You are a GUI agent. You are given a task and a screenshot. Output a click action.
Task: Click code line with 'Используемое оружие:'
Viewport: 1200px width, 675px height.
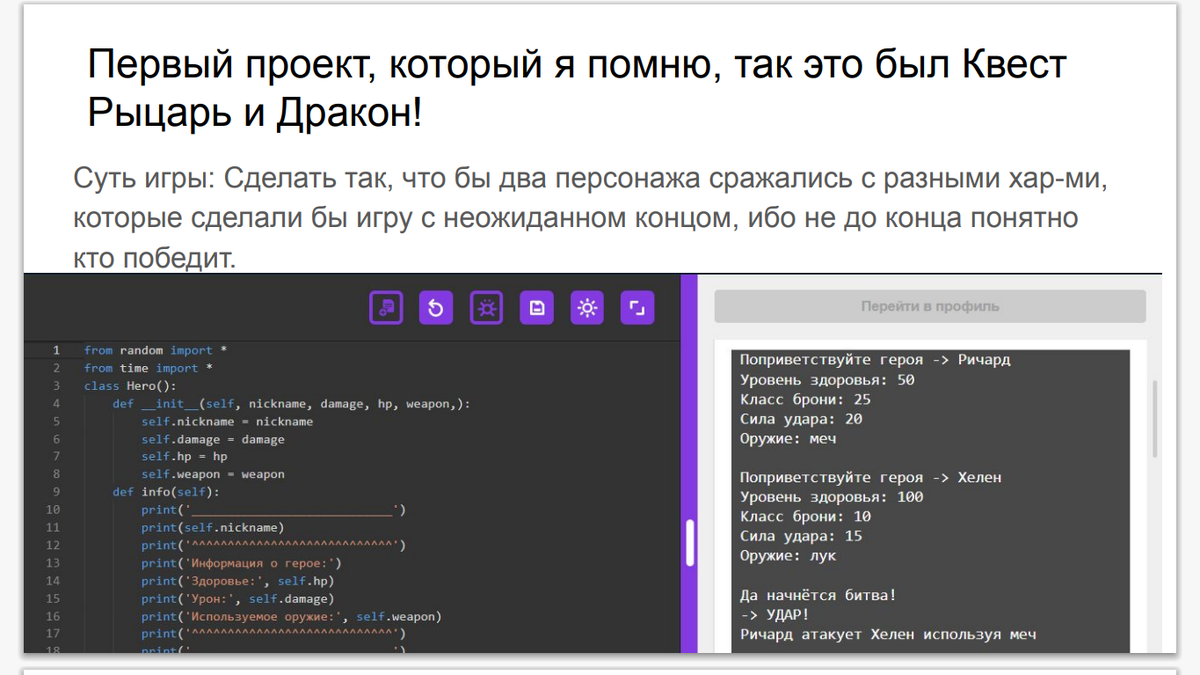click(x=291, y=616)
